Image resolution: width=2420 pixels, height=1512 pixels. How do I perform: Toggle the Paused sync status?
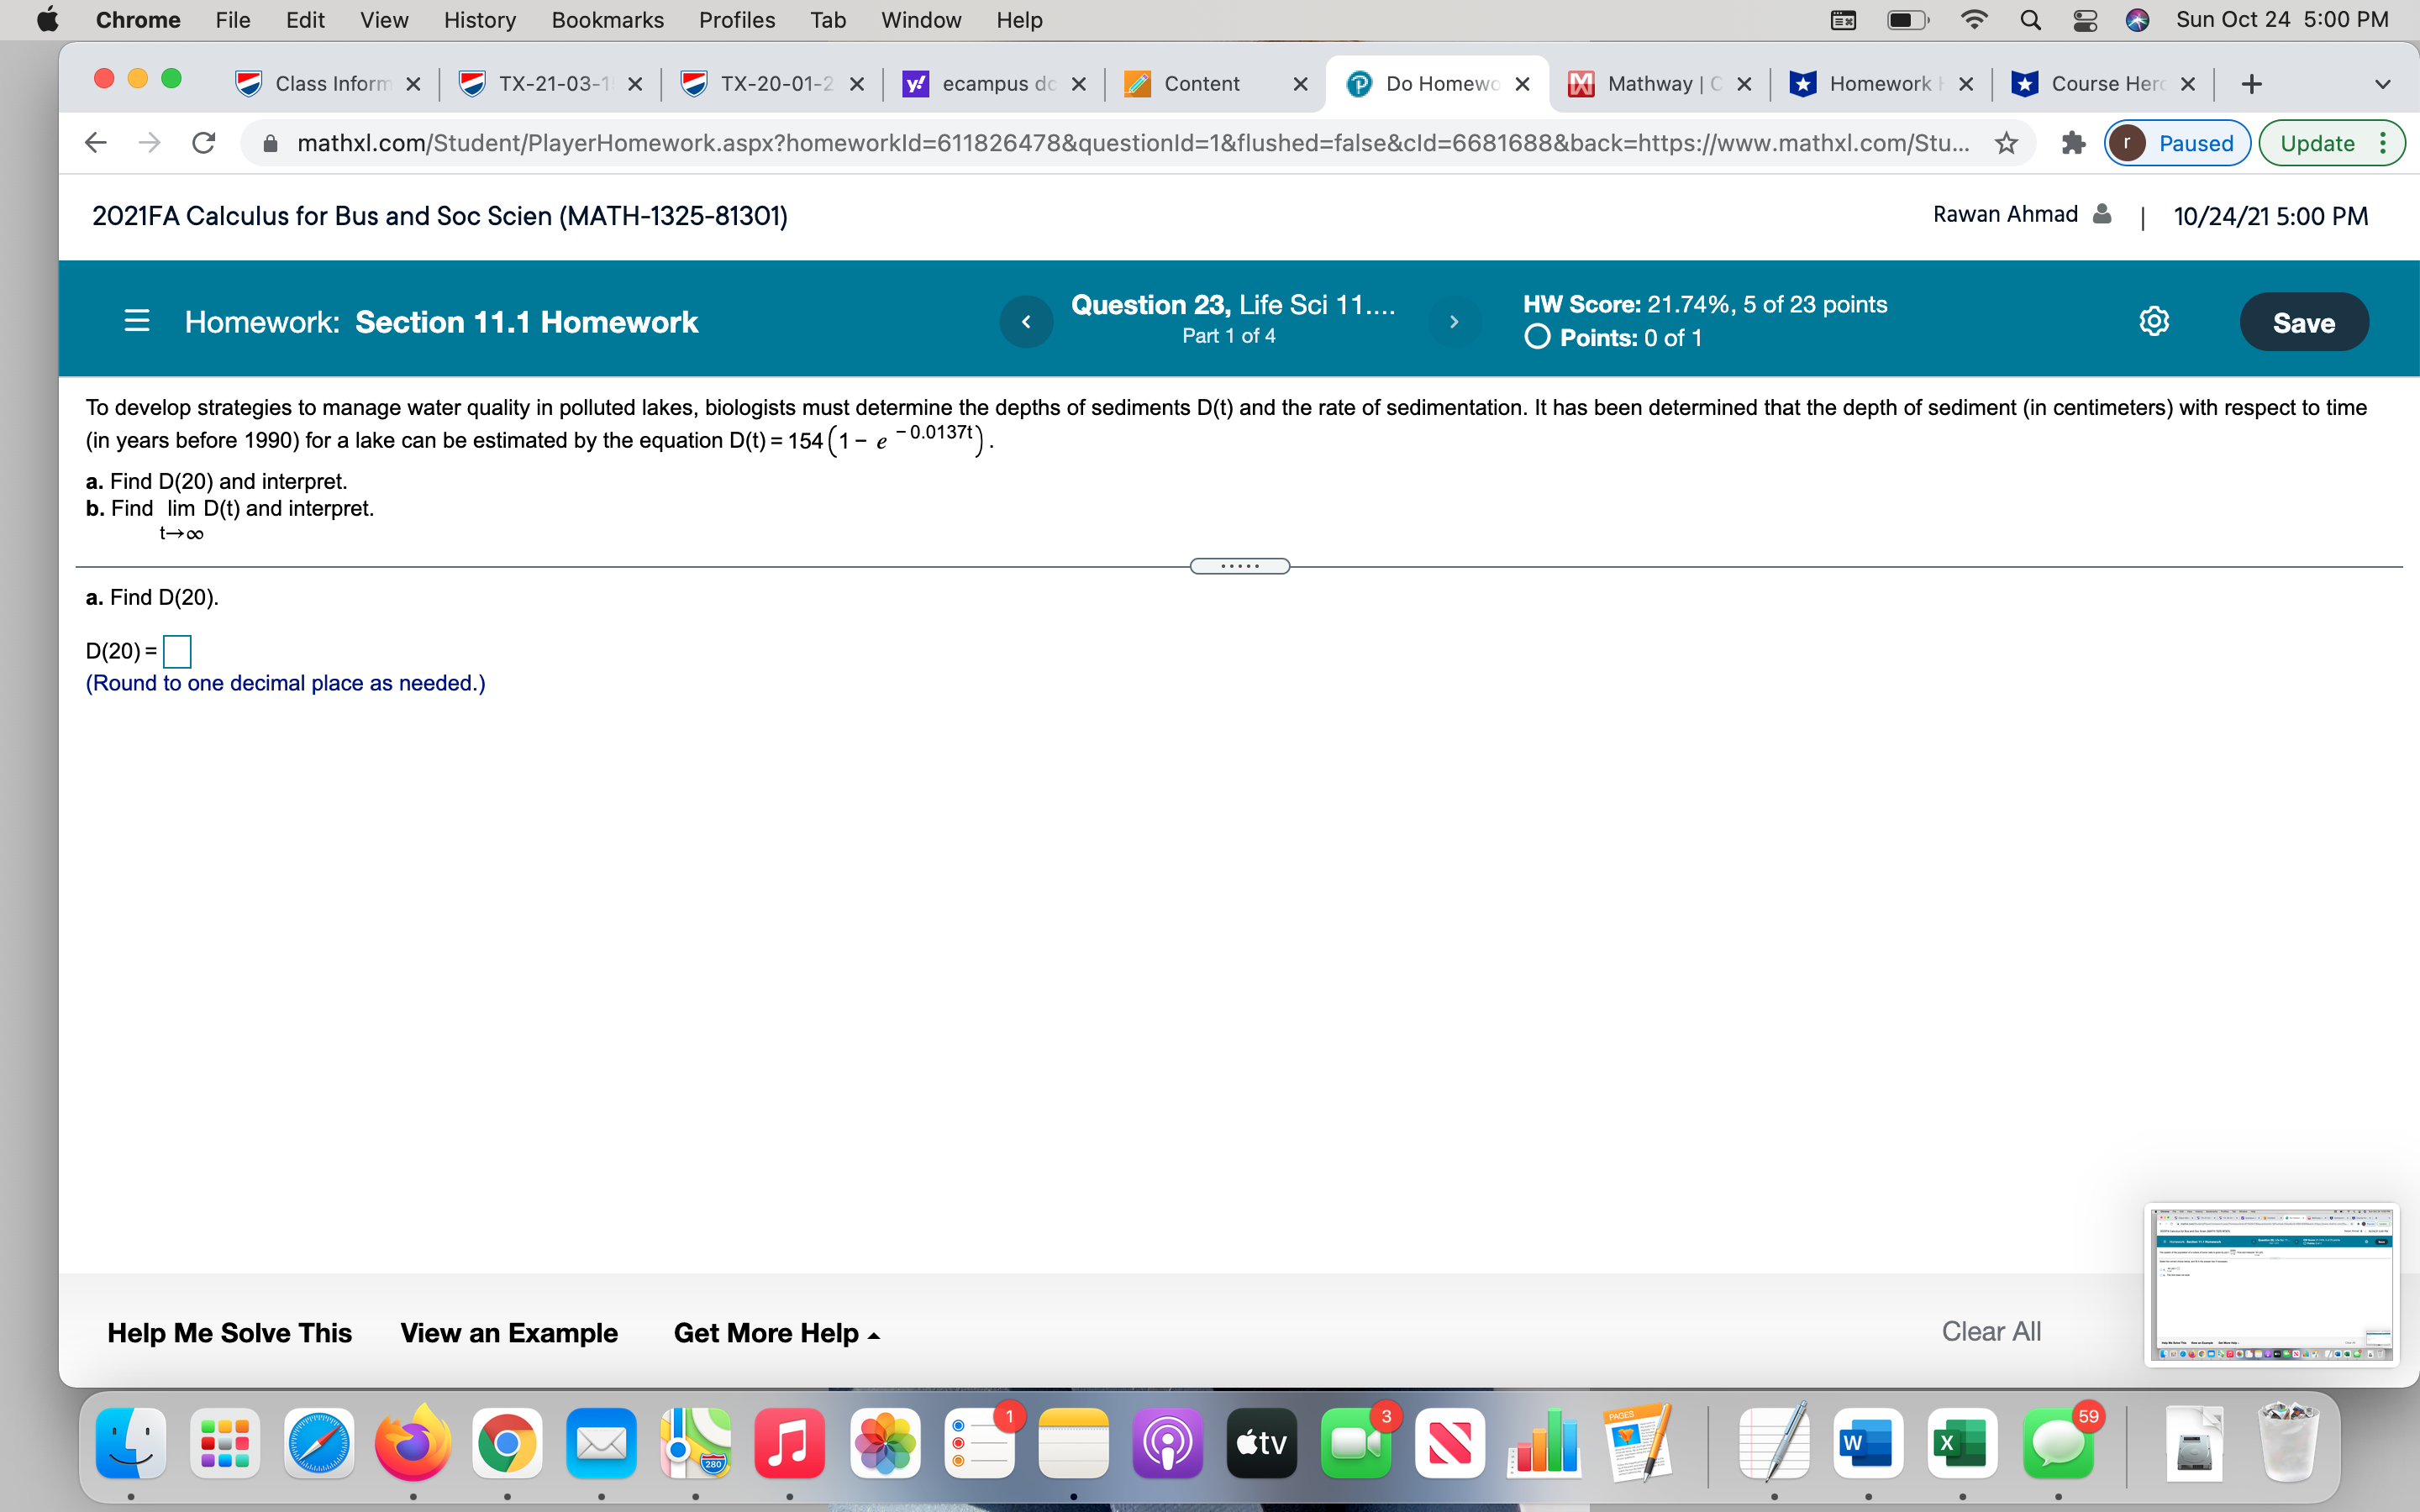(2178, 143)
